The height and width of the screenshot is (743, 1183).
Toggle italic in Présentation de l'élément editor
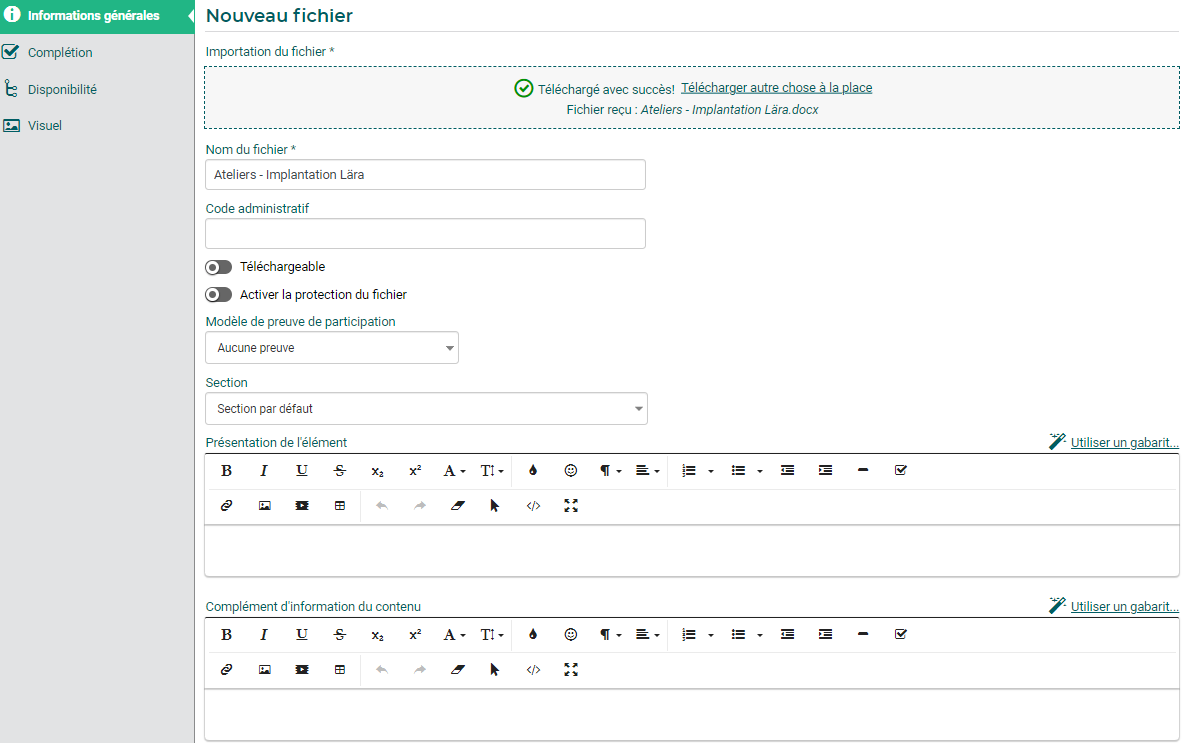pos(264,471)
